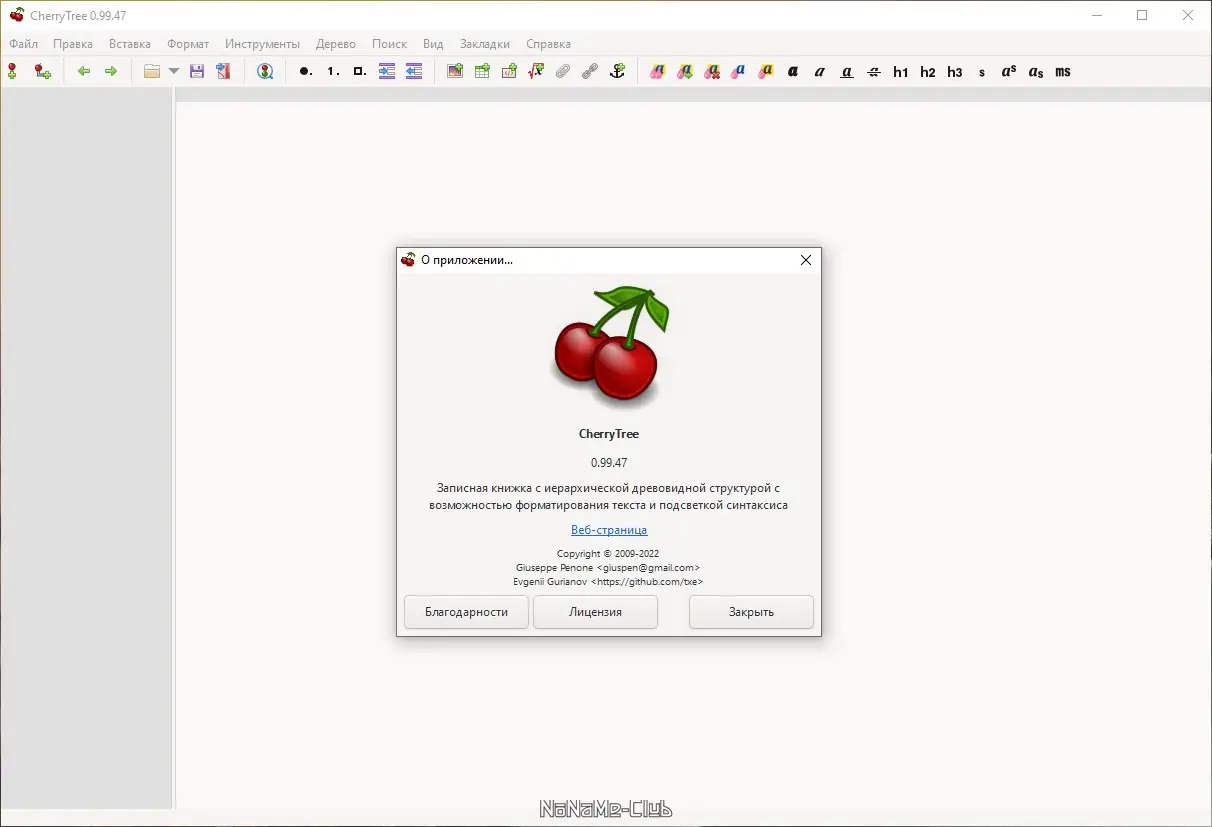Toggle italic text formatting
The image size is (1212, 827).
[x=820, y=72]
